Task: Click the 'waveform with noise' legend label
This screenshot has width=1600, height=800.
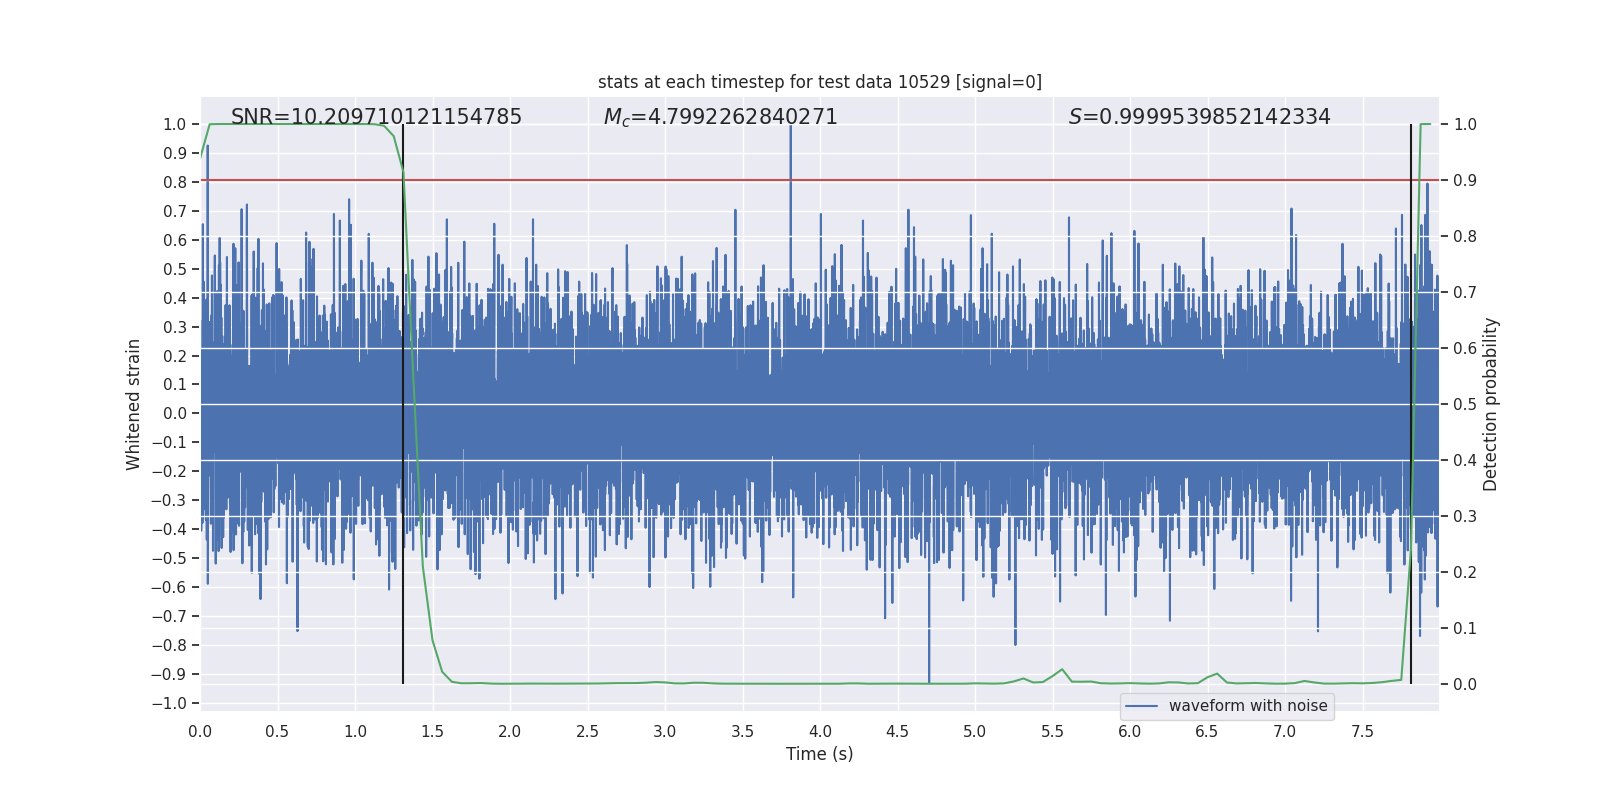Action: 1248,706
